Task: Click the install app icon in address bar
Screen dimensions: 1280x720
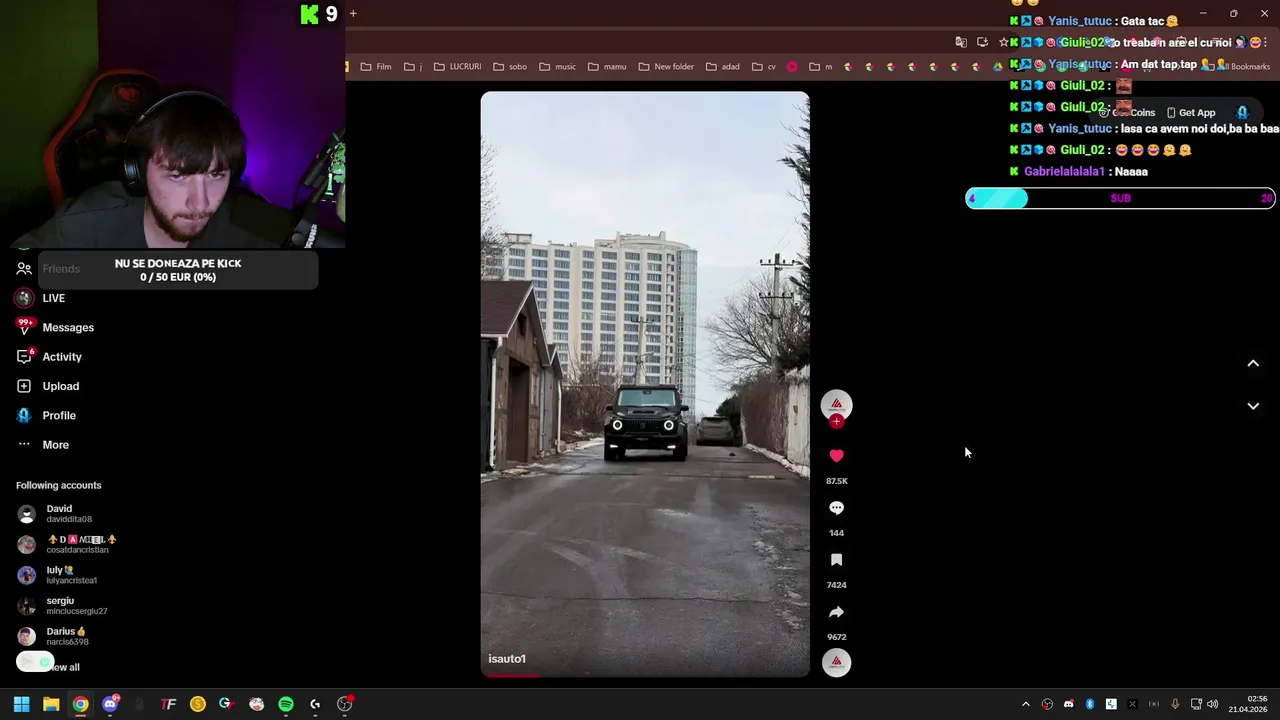Action: tap(982, 43)
